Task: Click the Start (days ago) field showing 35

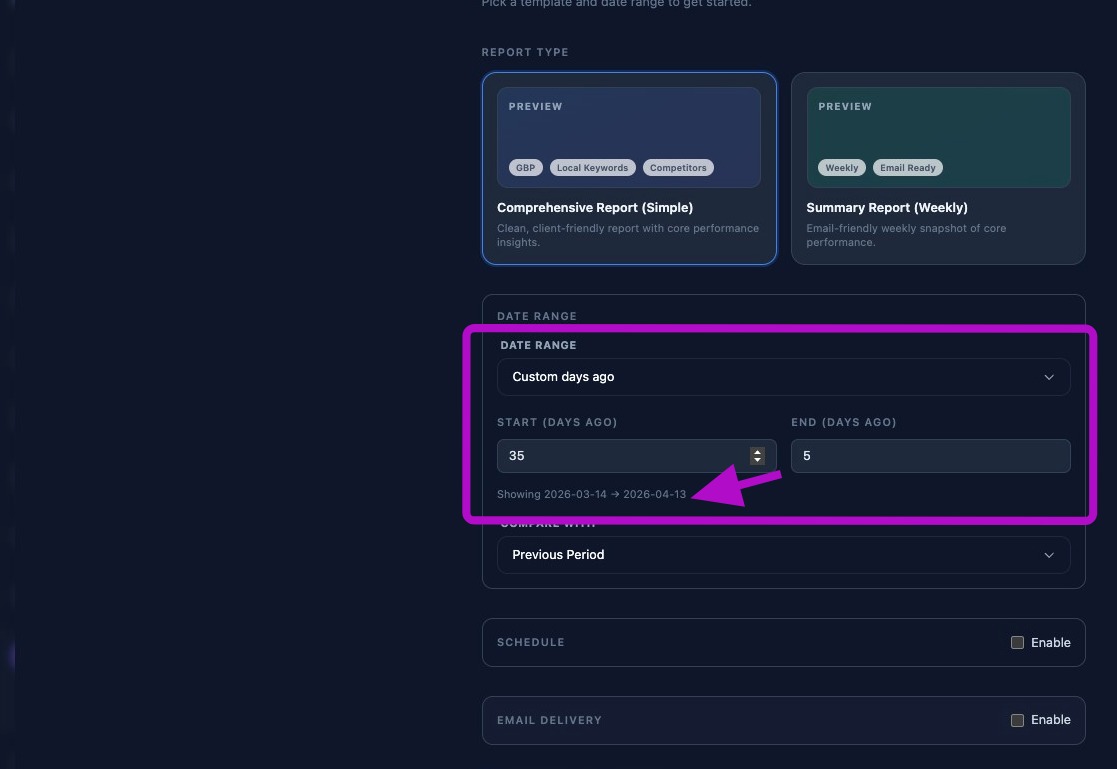Action: (636, 456)
